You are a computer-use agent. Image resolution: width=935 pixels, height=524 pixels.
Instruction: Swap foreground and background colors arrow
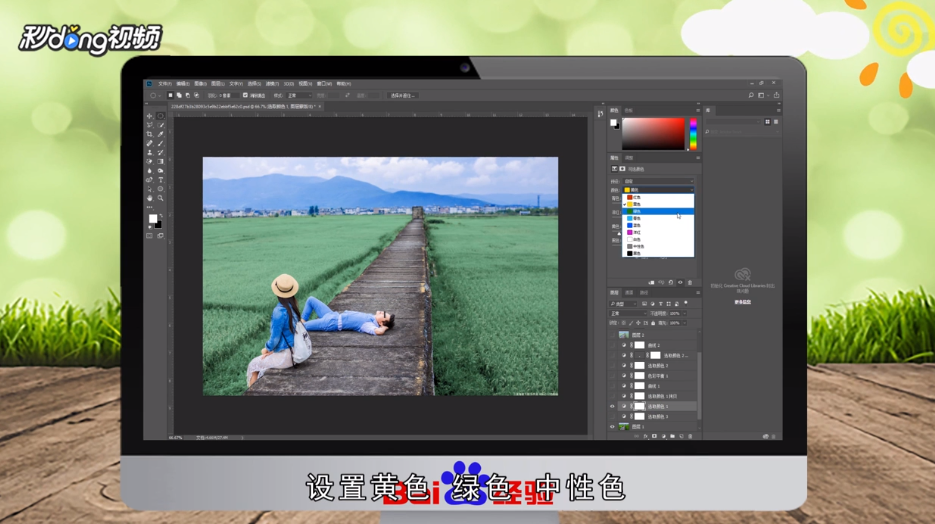[161, 215]
